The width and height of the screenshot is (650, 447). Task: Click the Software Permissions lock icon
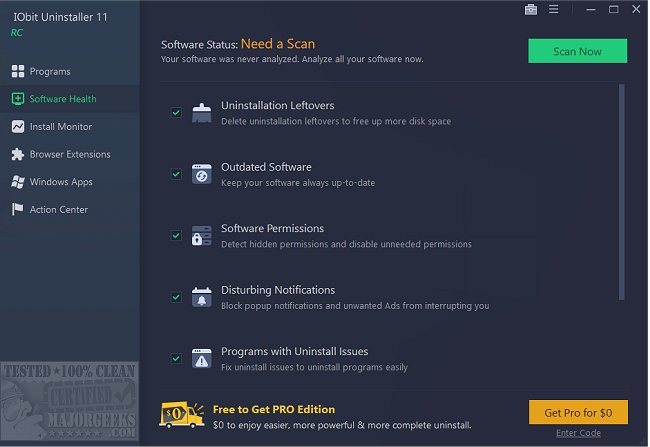tap(202, 236)
